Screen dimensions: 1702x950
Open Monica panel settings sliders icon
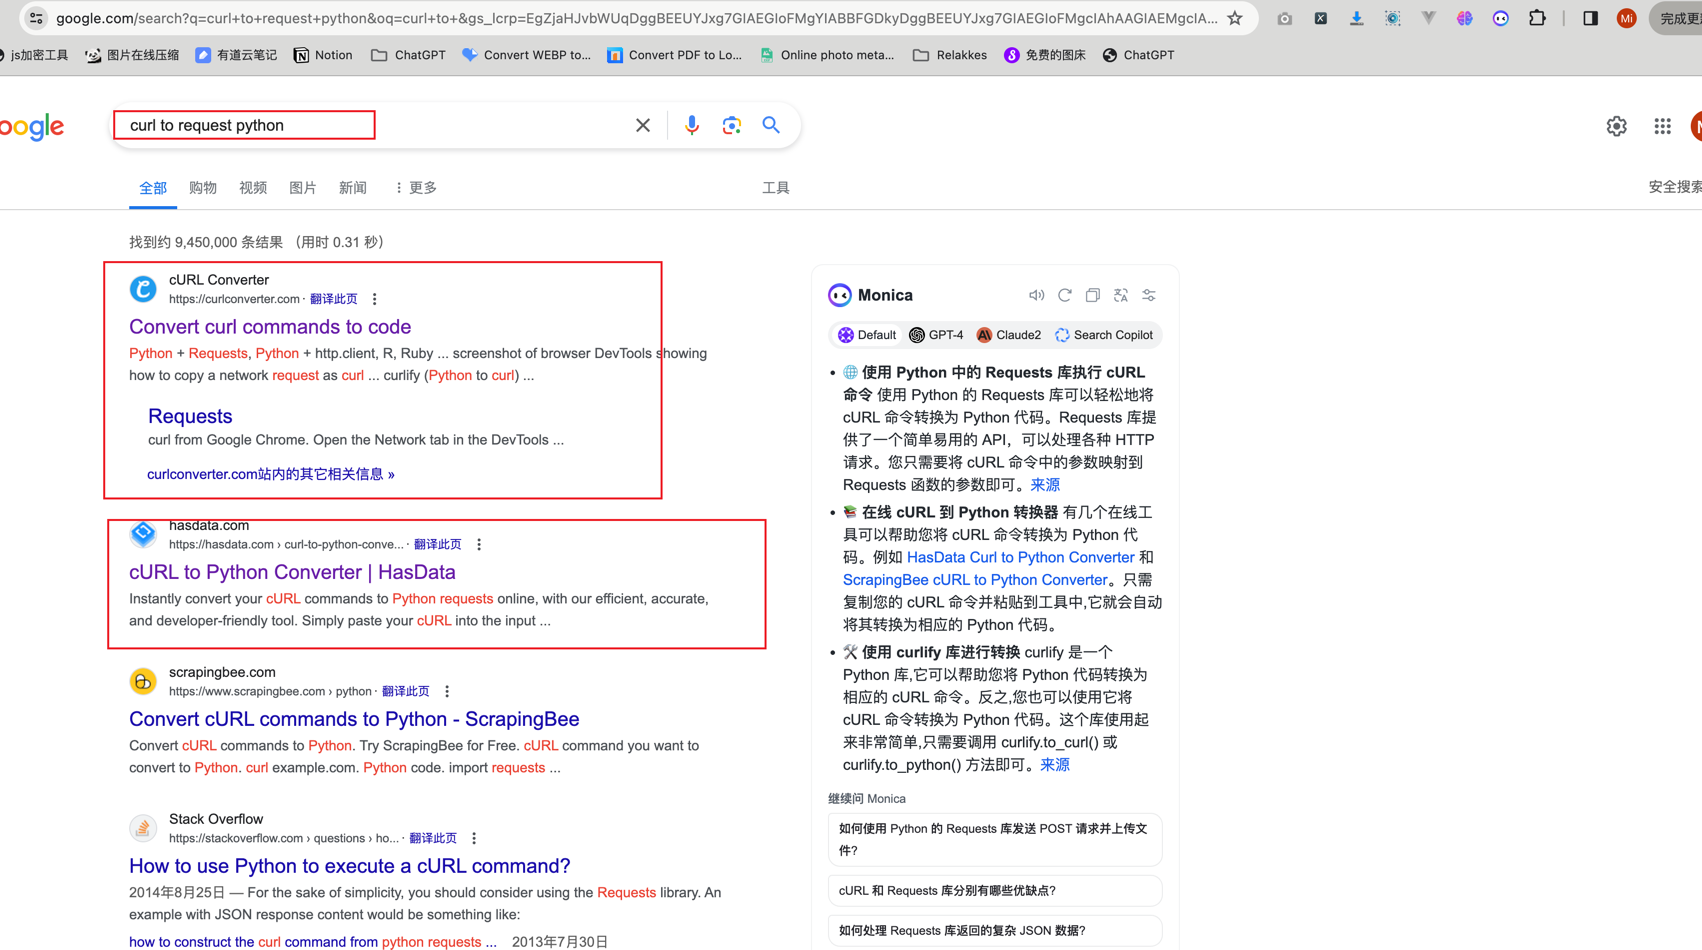click(1149, 295)
